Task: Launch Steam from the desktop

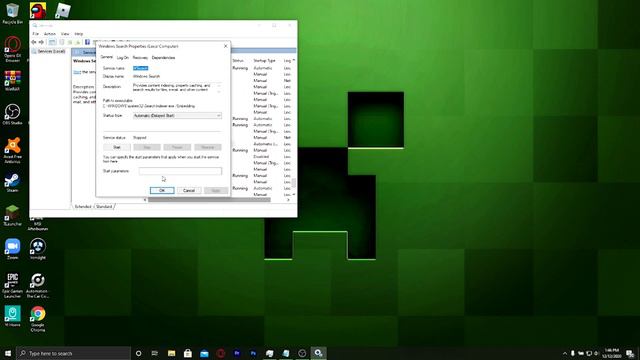Action: [12, 182]
